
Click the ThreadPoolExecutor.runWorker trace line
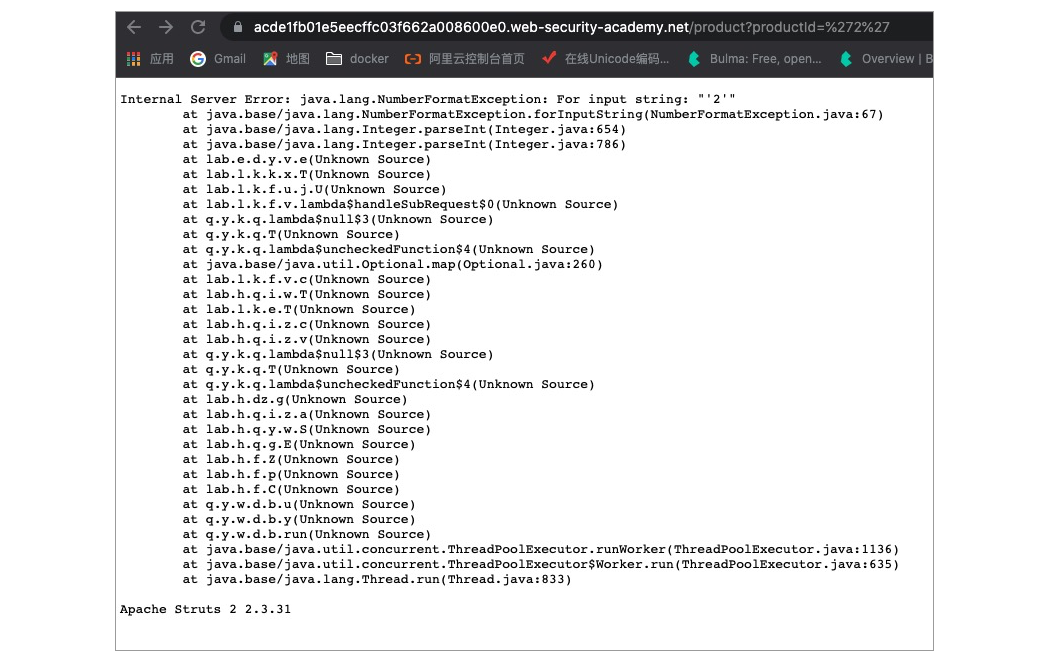click(540, 549)
